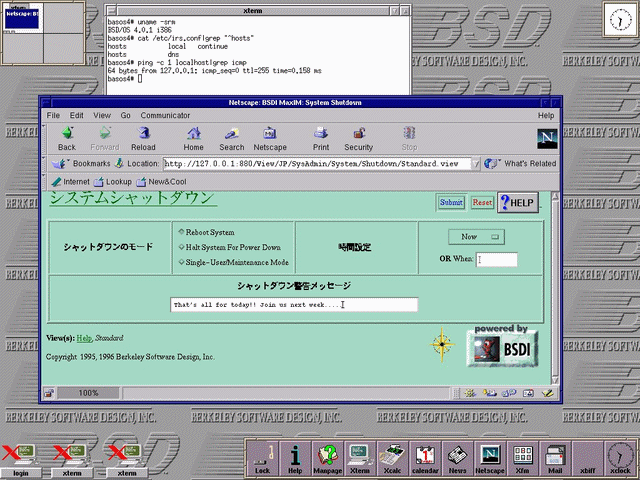
Task: Open Address Book icon in component bar
Action: click(528, 393)
